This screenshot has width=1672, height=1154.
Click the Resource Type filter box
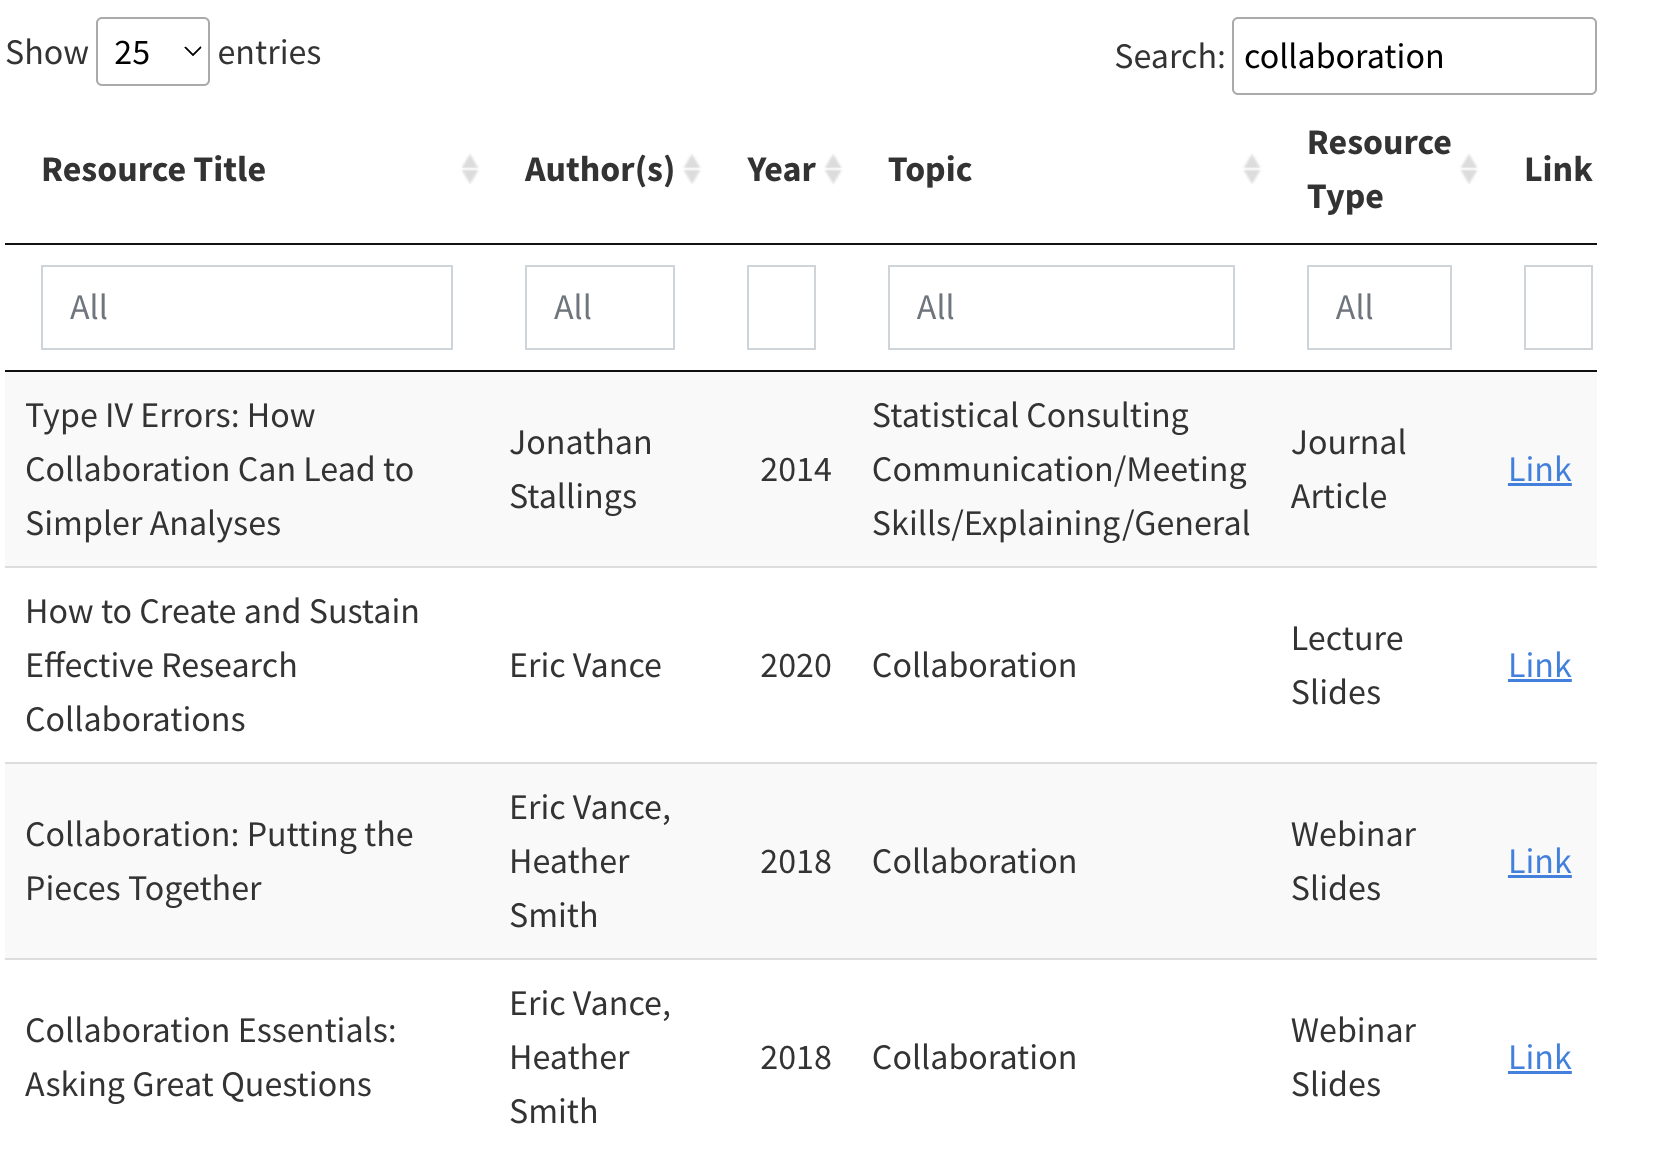pyautogui.click(x=1379, y=308)
